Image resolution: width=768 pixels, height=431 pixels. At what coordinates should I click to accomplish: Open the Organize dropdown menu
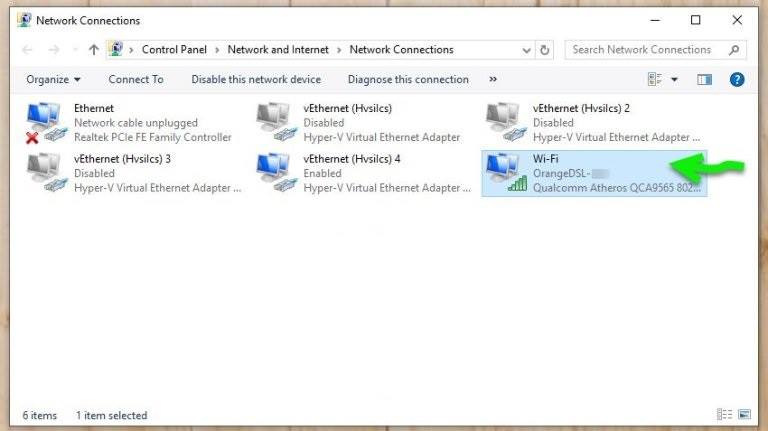click(x=53, y=79)
